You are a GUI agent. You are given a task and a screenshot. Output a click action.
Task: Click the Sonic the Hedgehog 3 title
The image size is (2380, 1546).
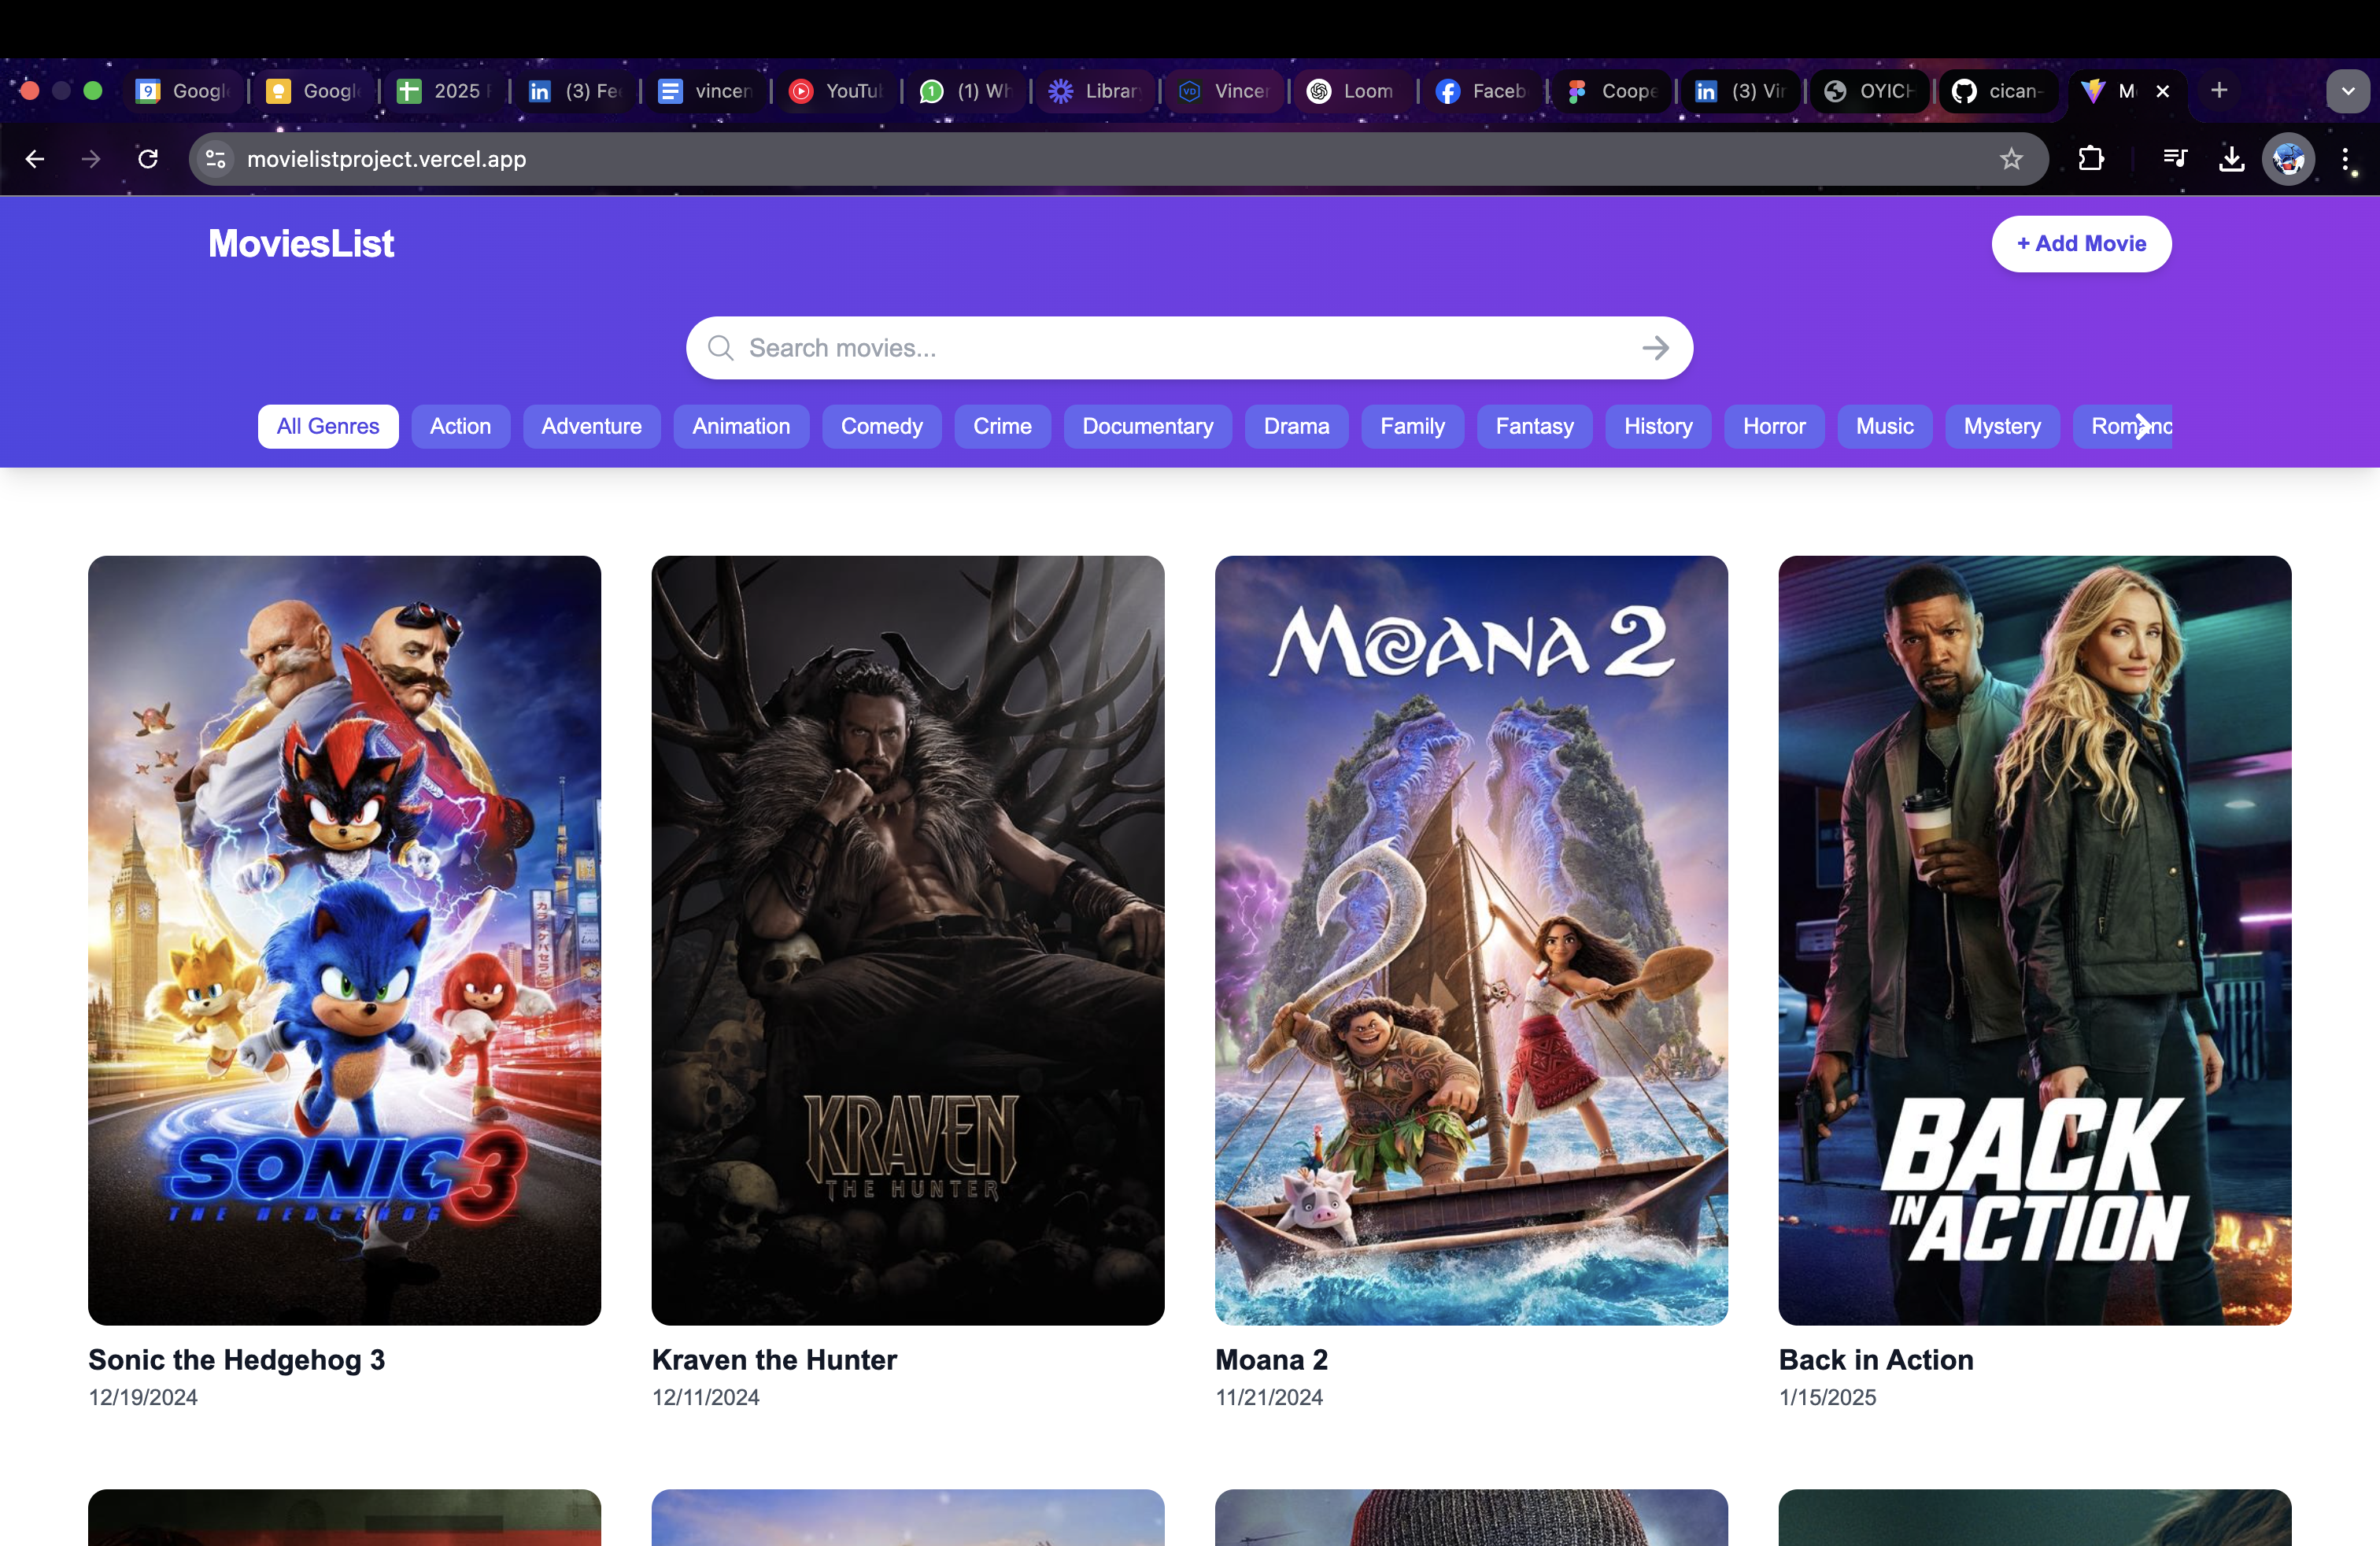236,1360
